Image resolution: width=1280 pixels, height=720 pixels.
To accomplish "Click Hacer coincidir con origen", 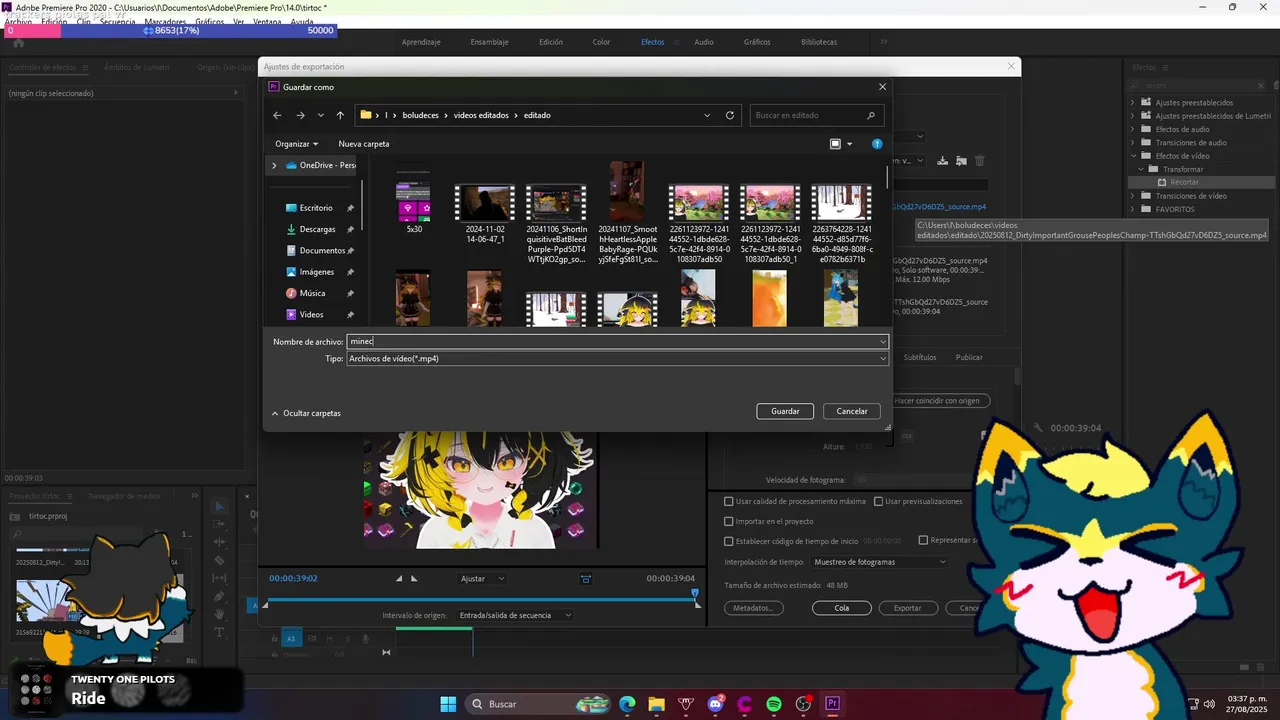I will tap(937, 400).
